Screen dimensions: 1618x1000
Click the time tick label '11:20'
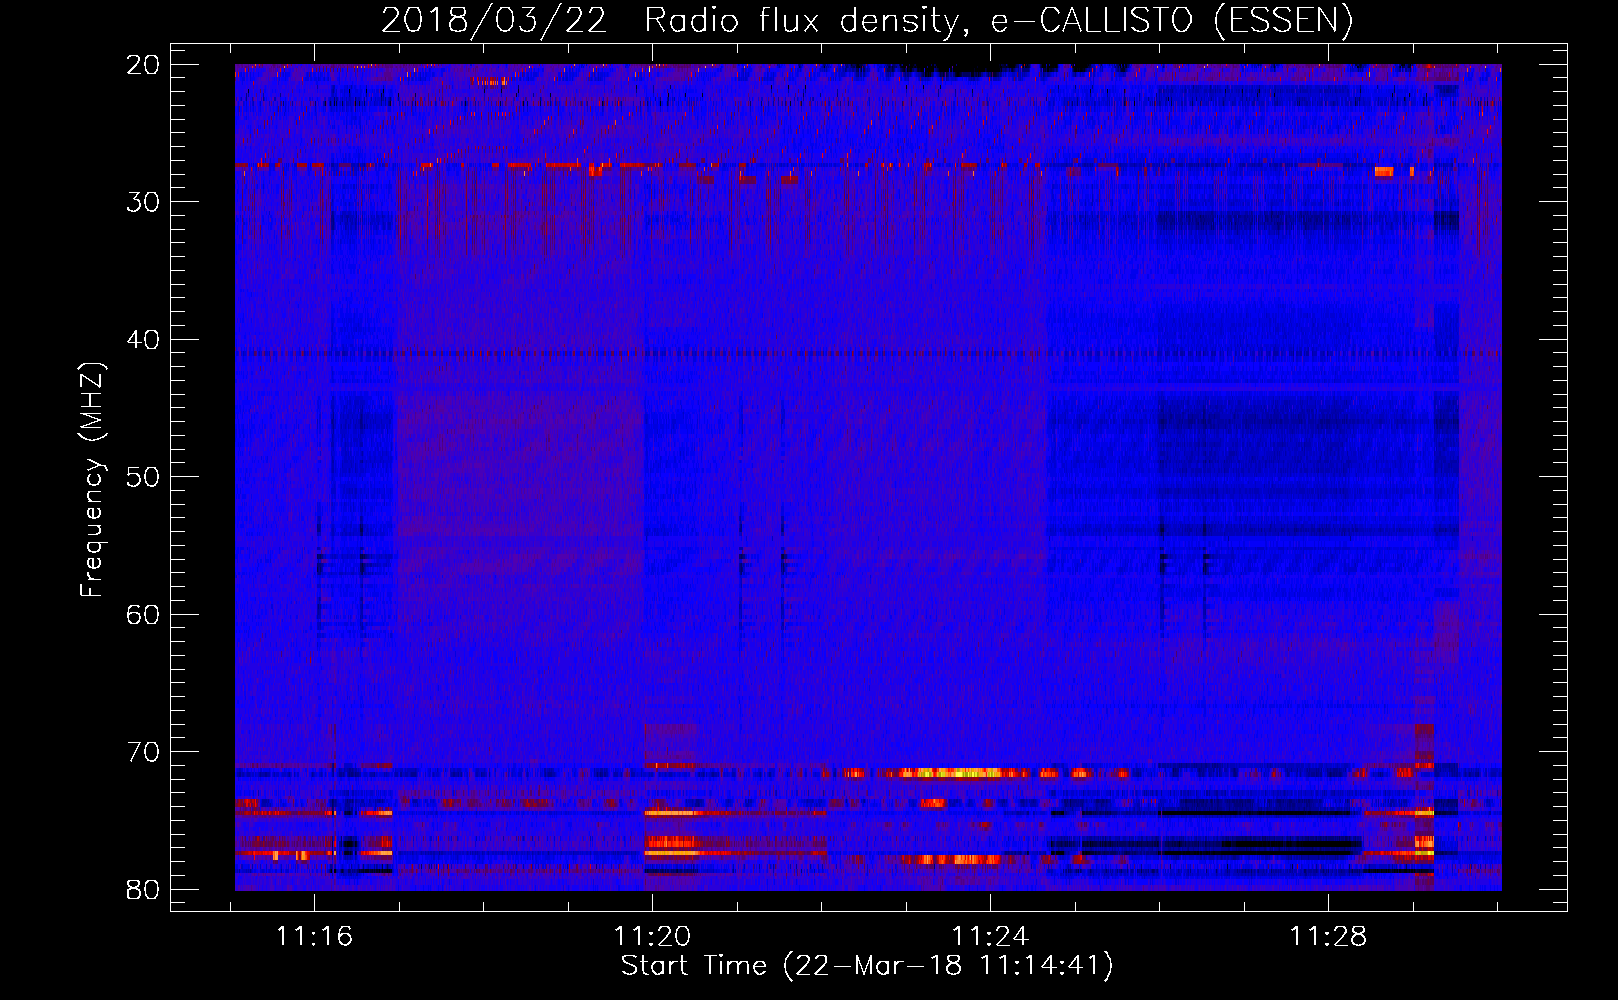coord(652,937)
